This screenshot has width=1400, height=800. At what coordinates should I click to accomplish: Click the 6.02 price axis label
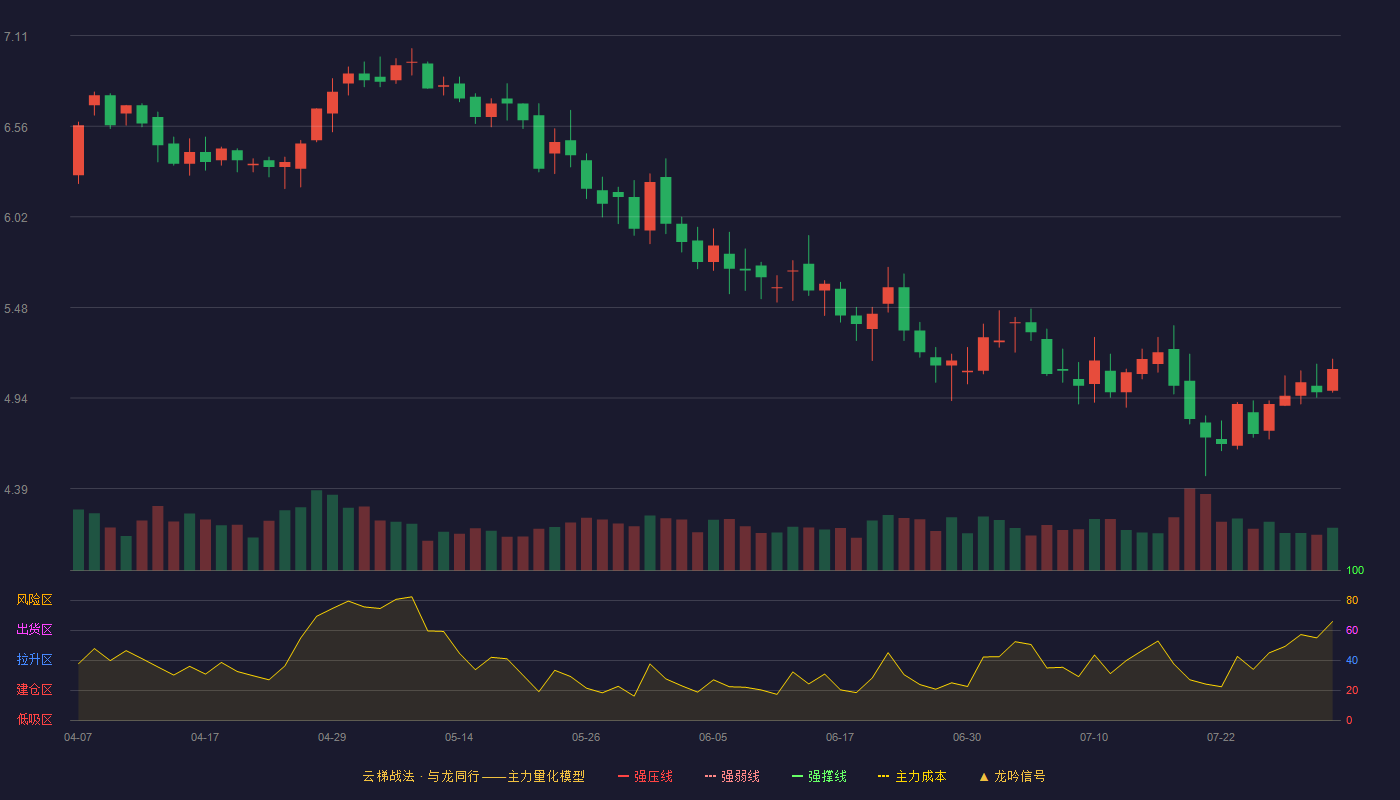(16, 218)
